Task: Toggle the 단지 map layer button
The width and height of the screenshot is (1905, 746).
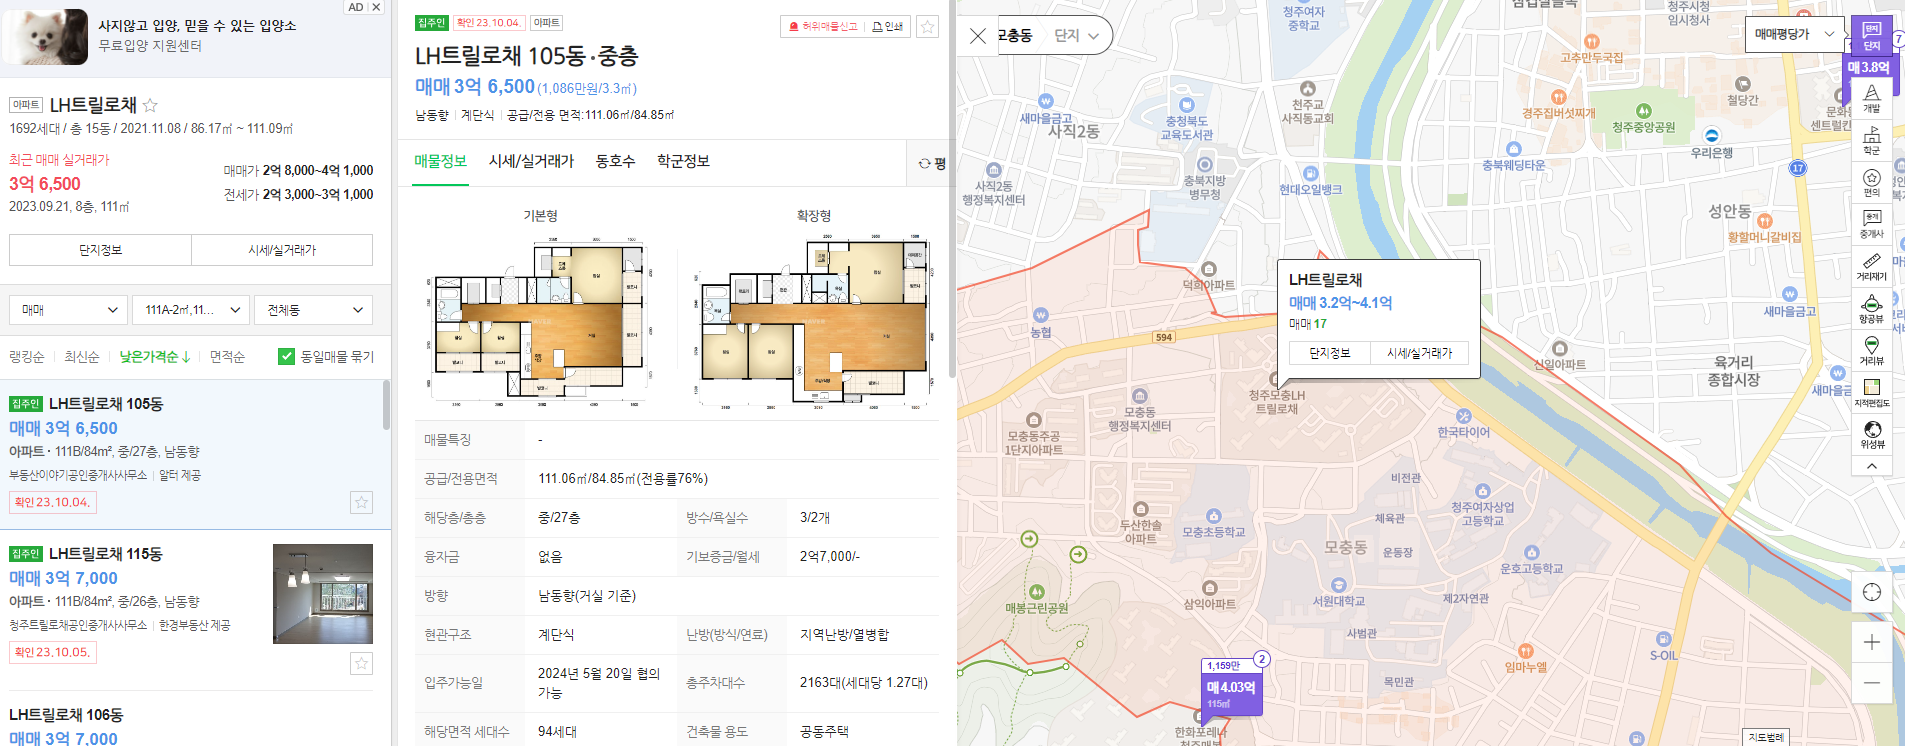Action: click(x=1871, y=36)
